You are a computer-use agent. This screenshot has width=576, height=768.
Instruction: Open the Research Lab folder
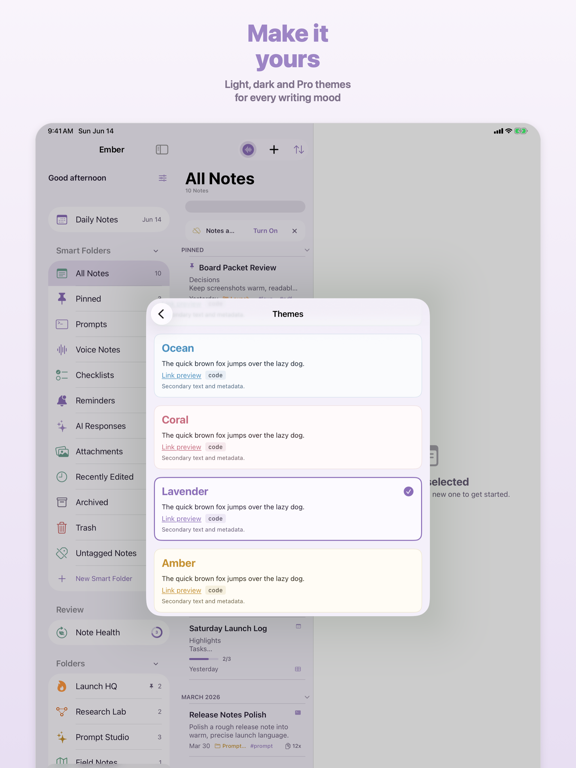pos(109,712)
